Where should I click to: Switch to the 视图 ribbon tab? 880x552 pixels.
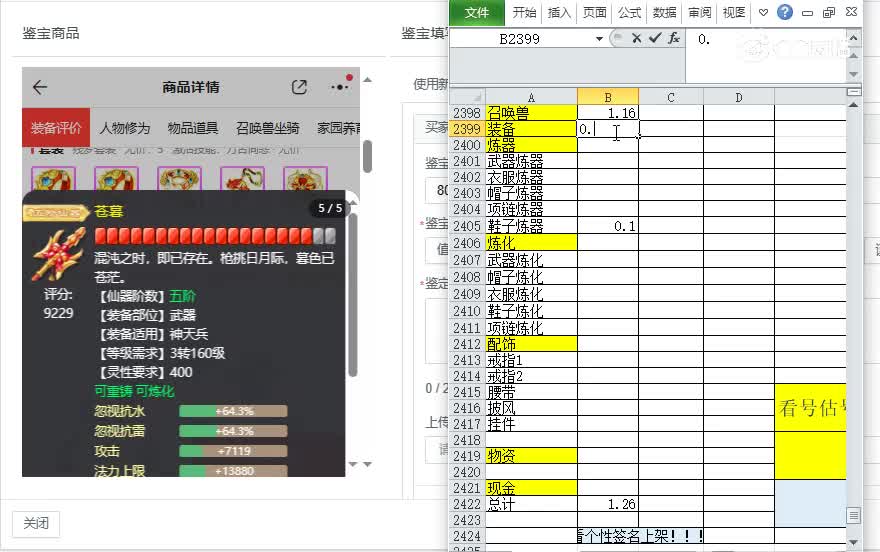click(x=734, y=12)
